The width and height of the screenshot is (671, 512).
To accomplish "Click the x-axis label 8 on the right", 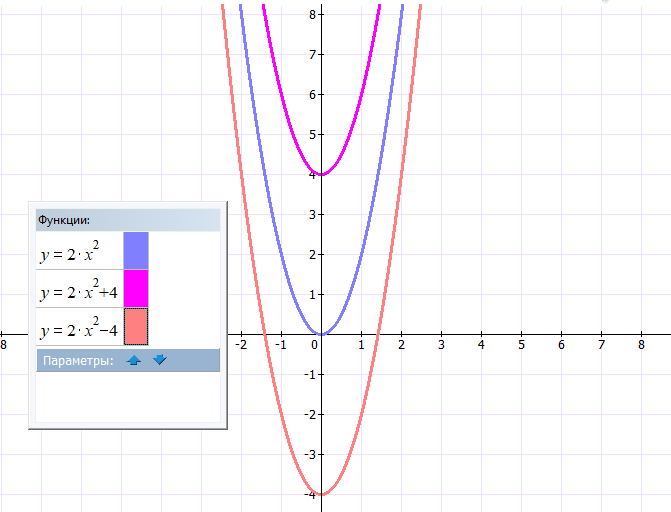I will pos(641,344).
